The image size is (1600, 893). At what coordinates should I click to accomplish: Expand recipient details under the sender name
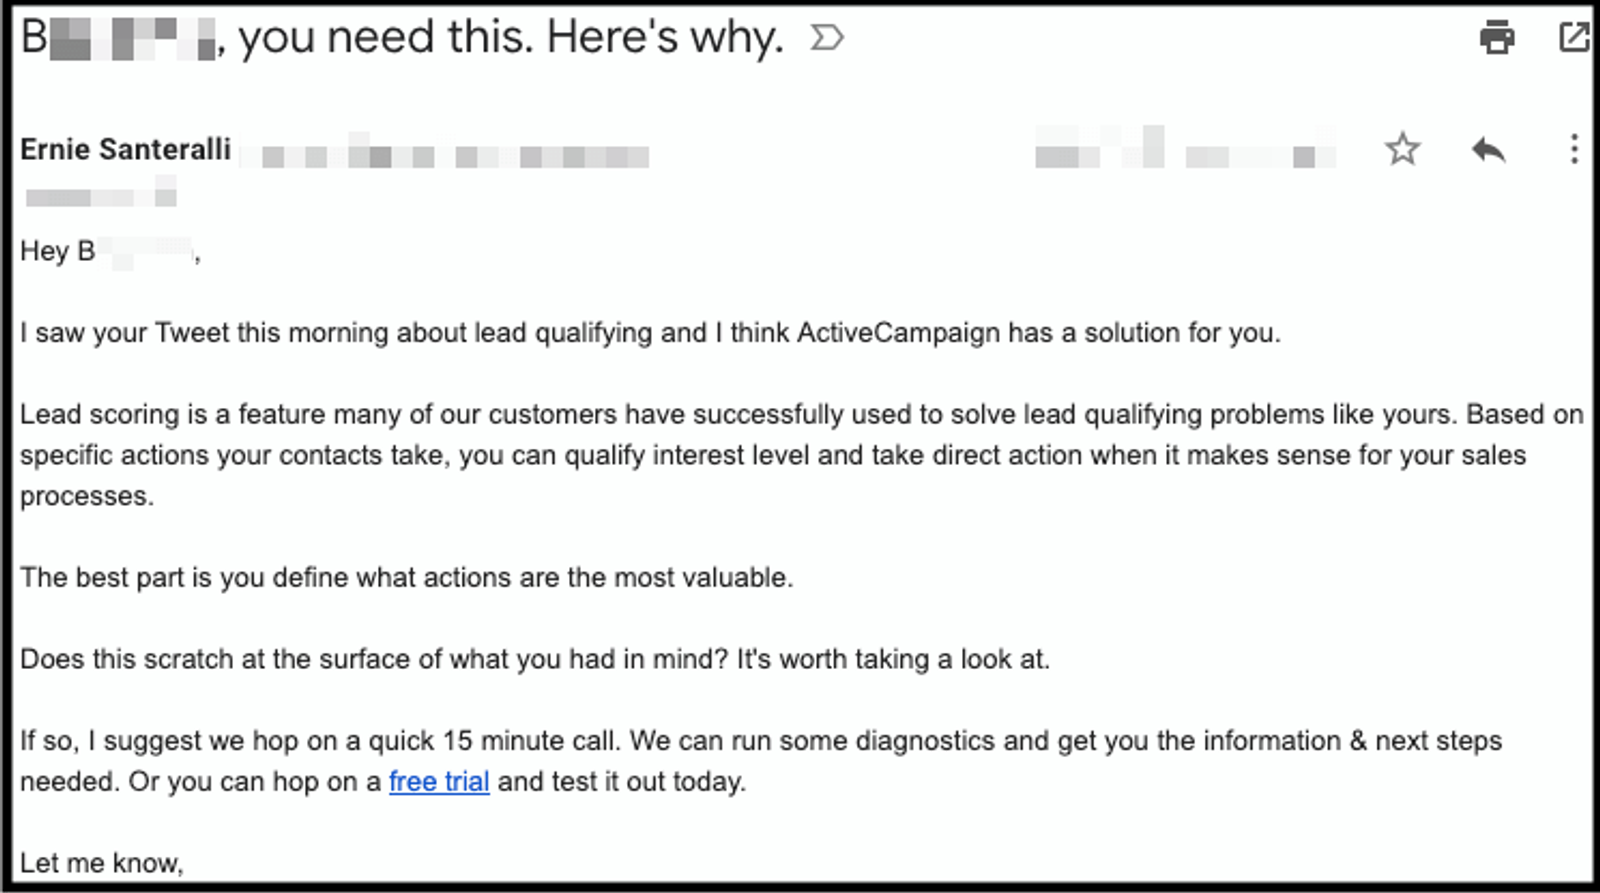click(100, 193)
